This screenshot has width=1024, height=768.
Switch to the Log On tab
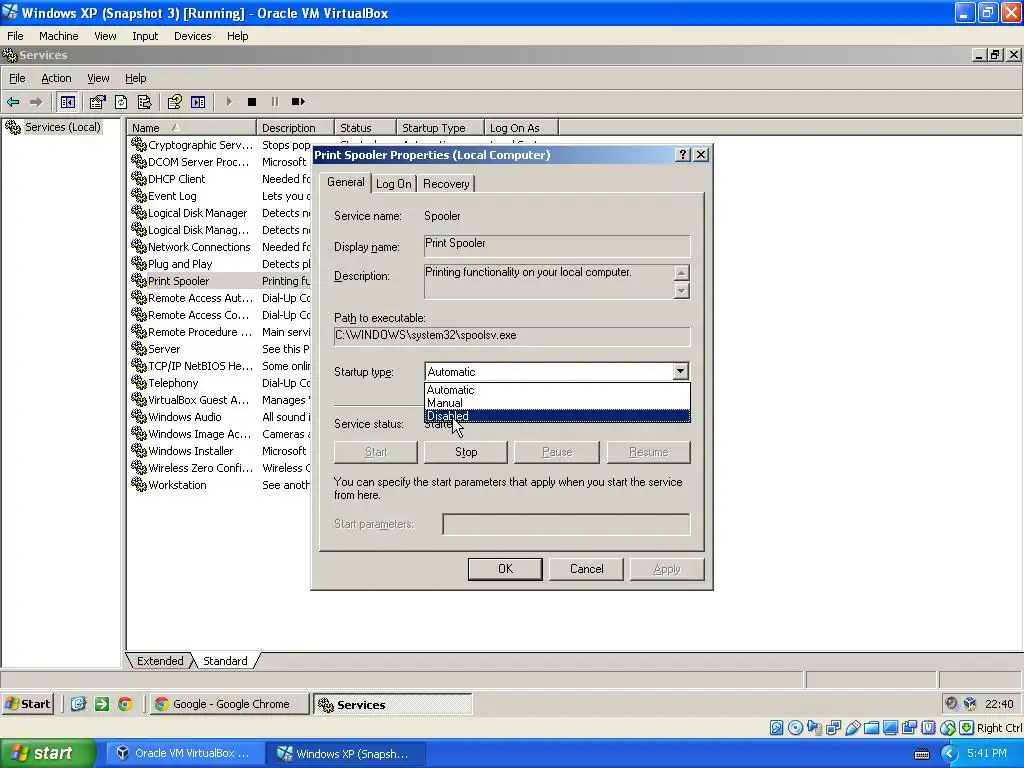[x=394, y=184]
